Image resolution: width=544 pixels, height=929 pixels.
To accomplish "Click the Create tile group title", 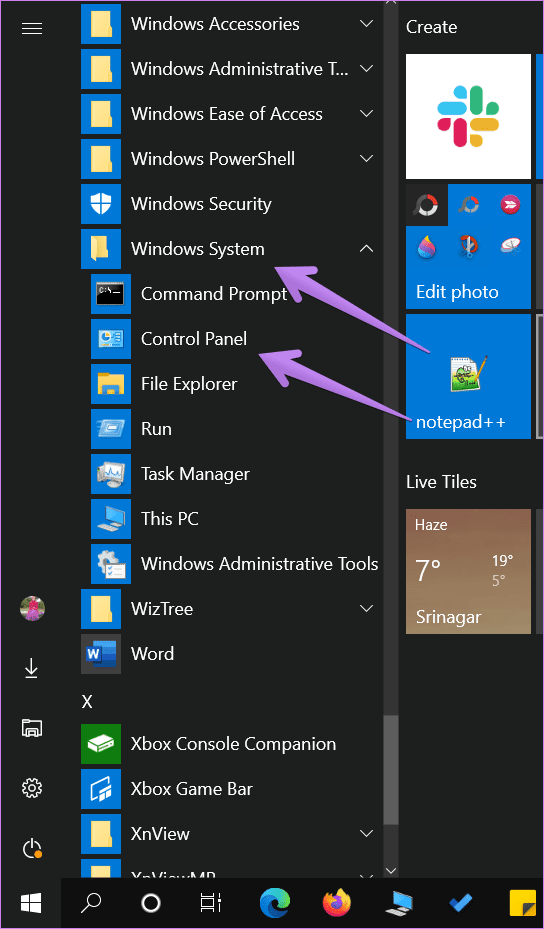I will pyautogui.click(x=431, y=27).
